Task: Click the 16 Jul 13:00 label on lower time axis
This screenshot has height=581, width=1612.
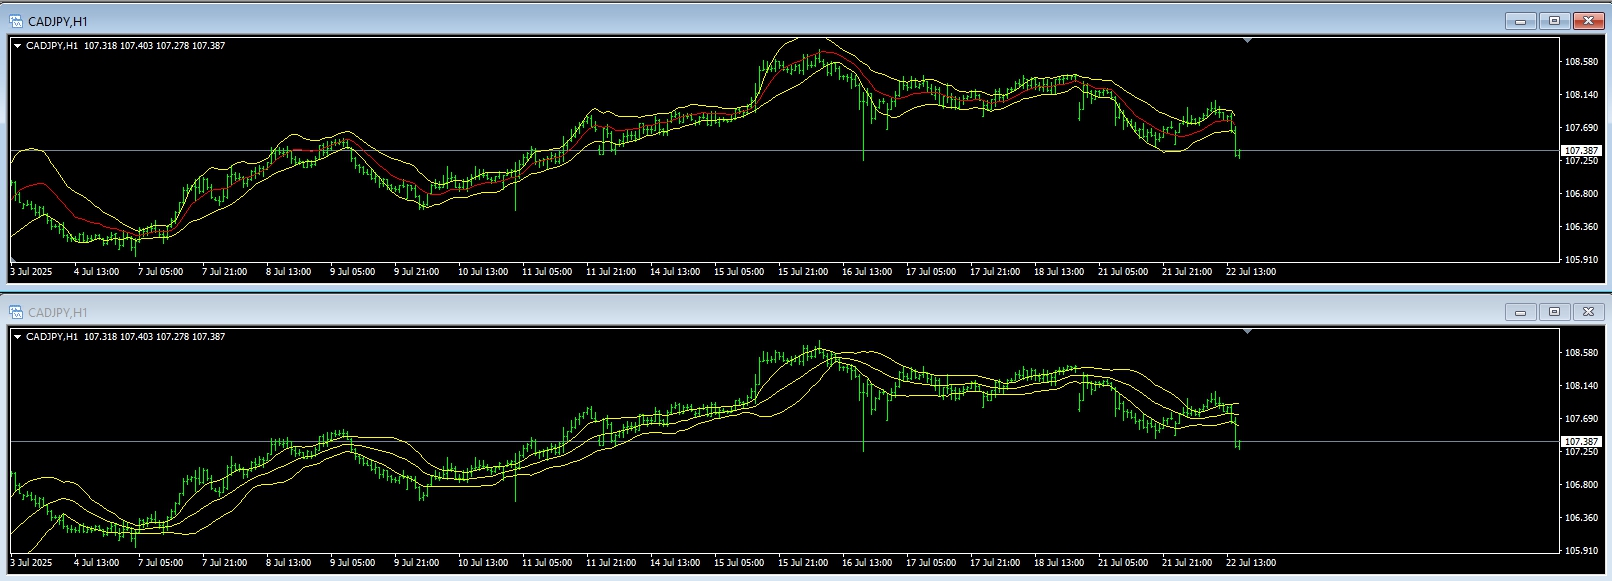Action: [x=866, y=563]
